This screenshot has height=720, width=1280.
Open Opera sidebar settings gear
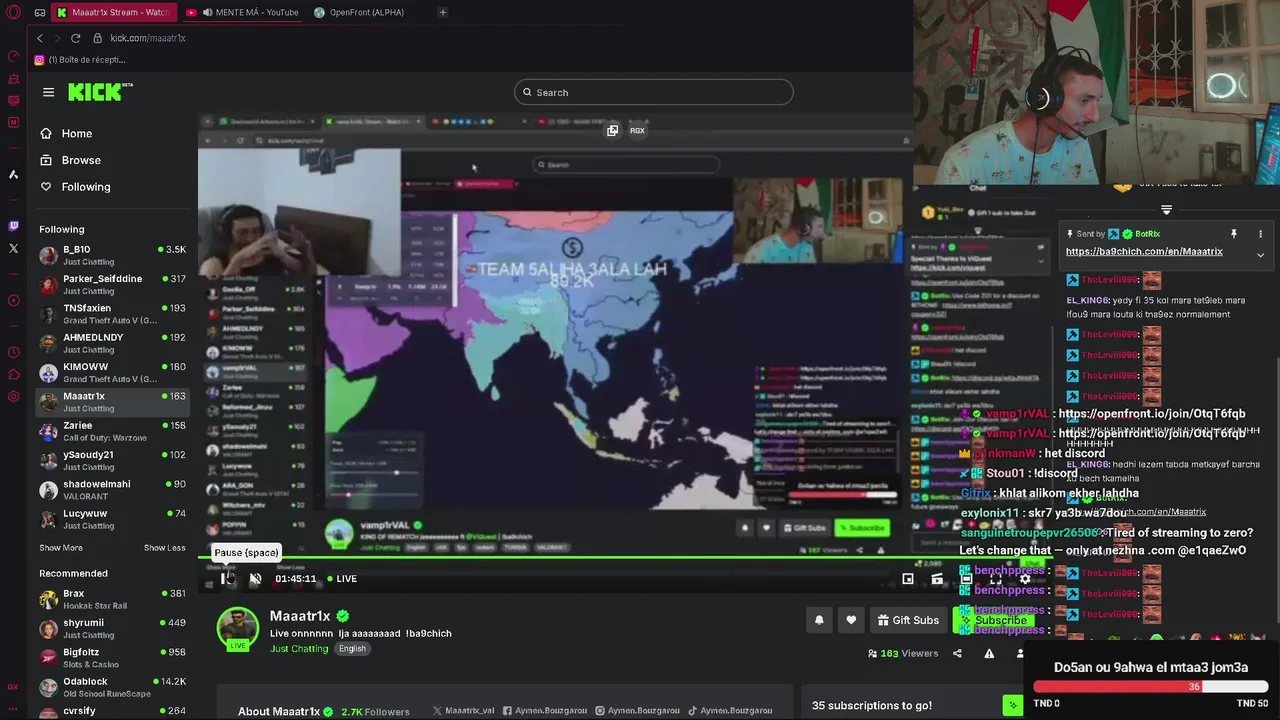click(13, 396)
